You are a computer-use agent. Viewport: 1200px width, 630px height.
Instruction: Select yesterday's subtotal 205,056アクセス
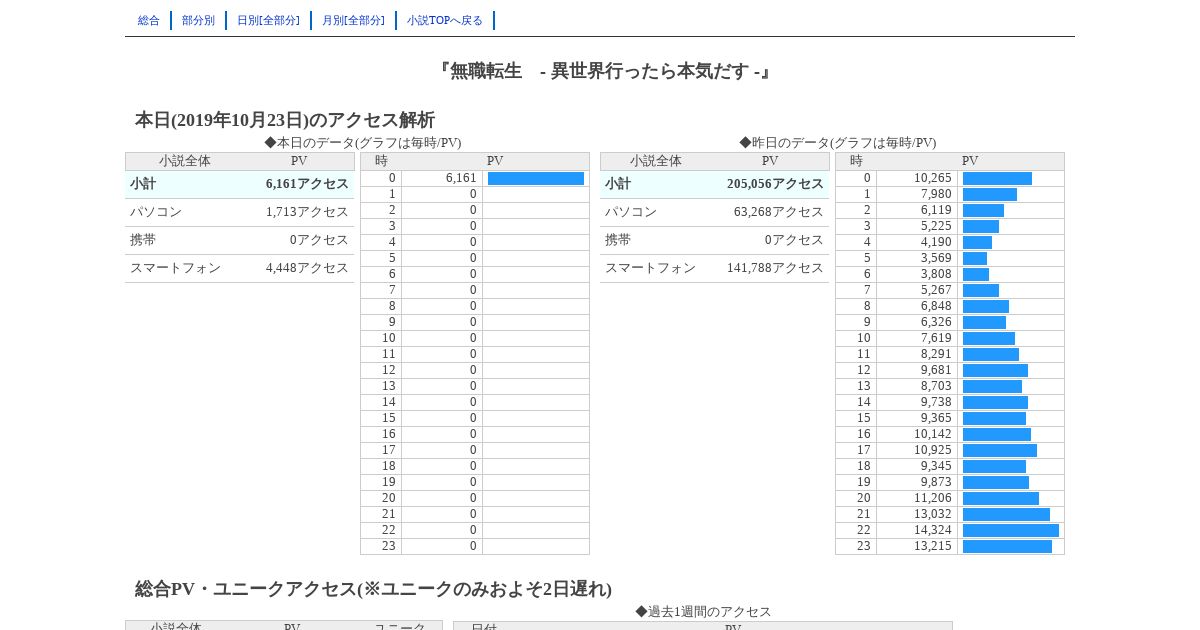coord(775,184)
